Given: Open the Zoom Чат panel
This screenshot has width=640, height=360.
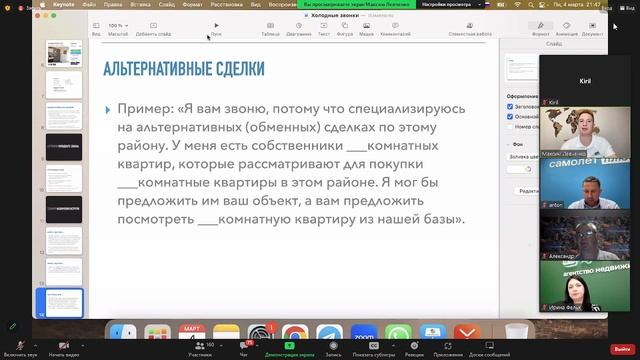Looking at the screenshot, I should [x=244, y=349].
